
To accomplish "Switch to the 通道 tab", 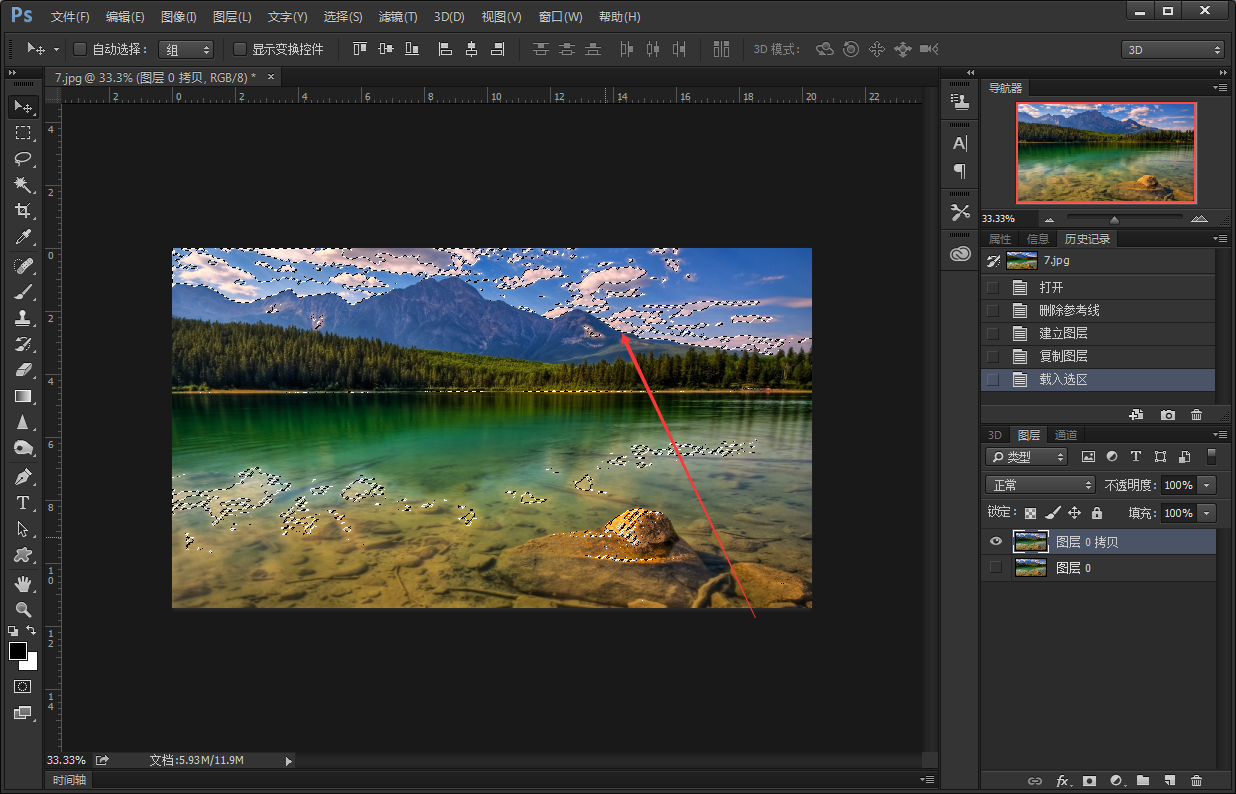I will pyautogui.click(x=1066, y=435).
